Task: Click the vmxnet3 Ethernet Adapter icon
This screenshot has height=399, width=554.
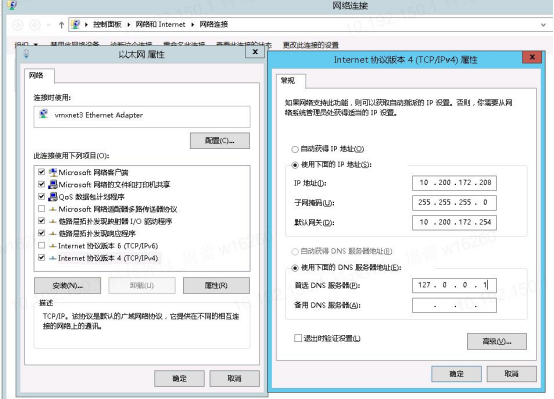Action: (x=44, y=114)
